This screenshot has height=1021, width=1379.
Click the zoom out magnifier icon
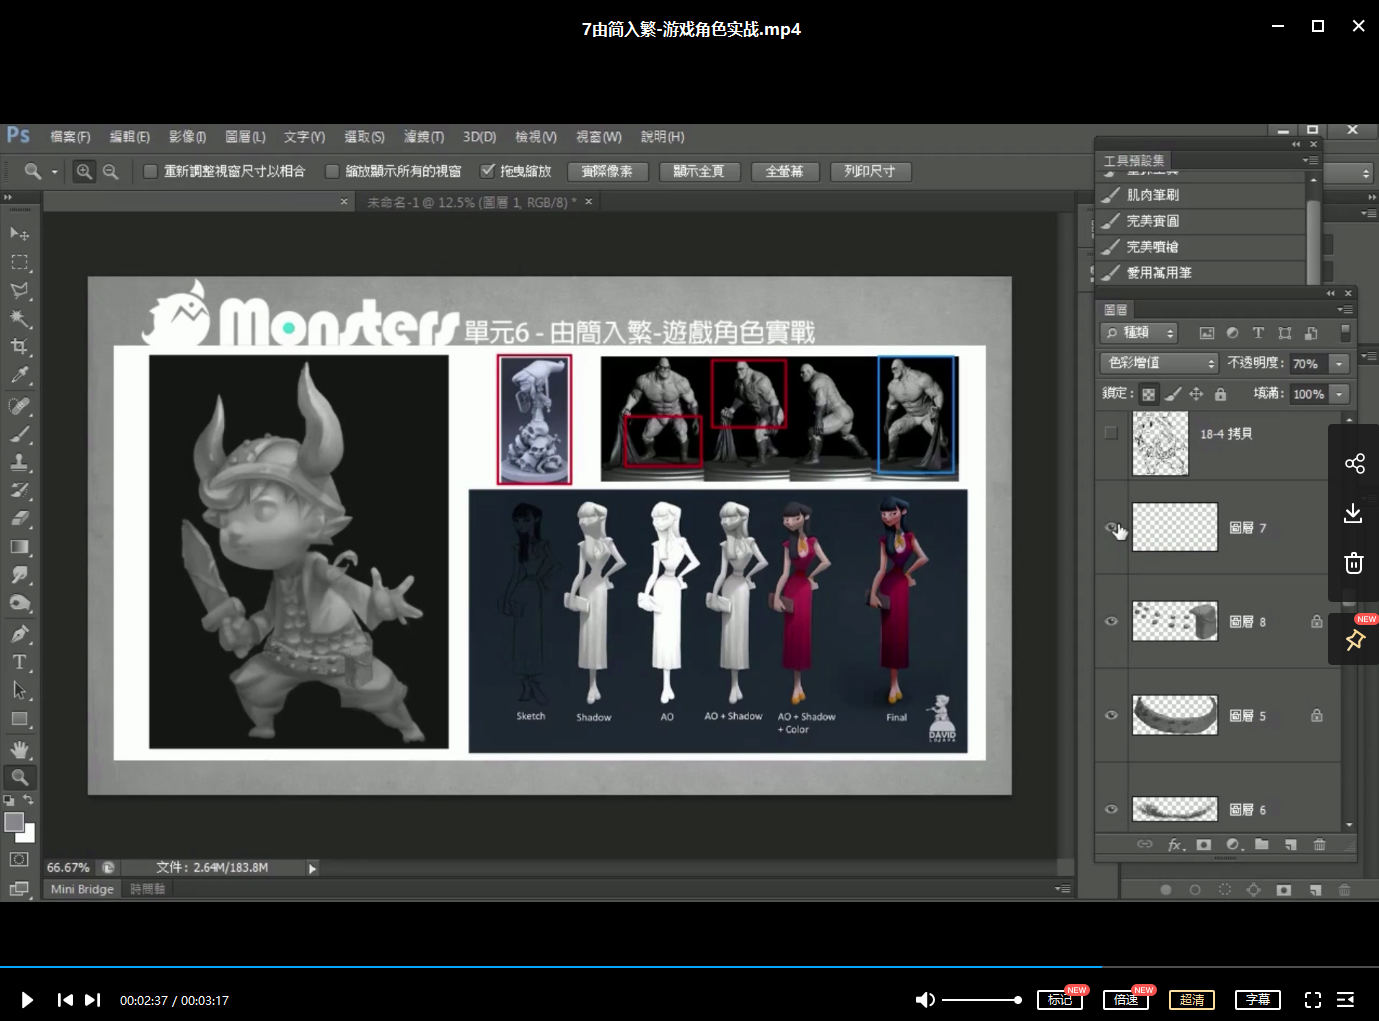pyautogui.click(x=111, y=172)
